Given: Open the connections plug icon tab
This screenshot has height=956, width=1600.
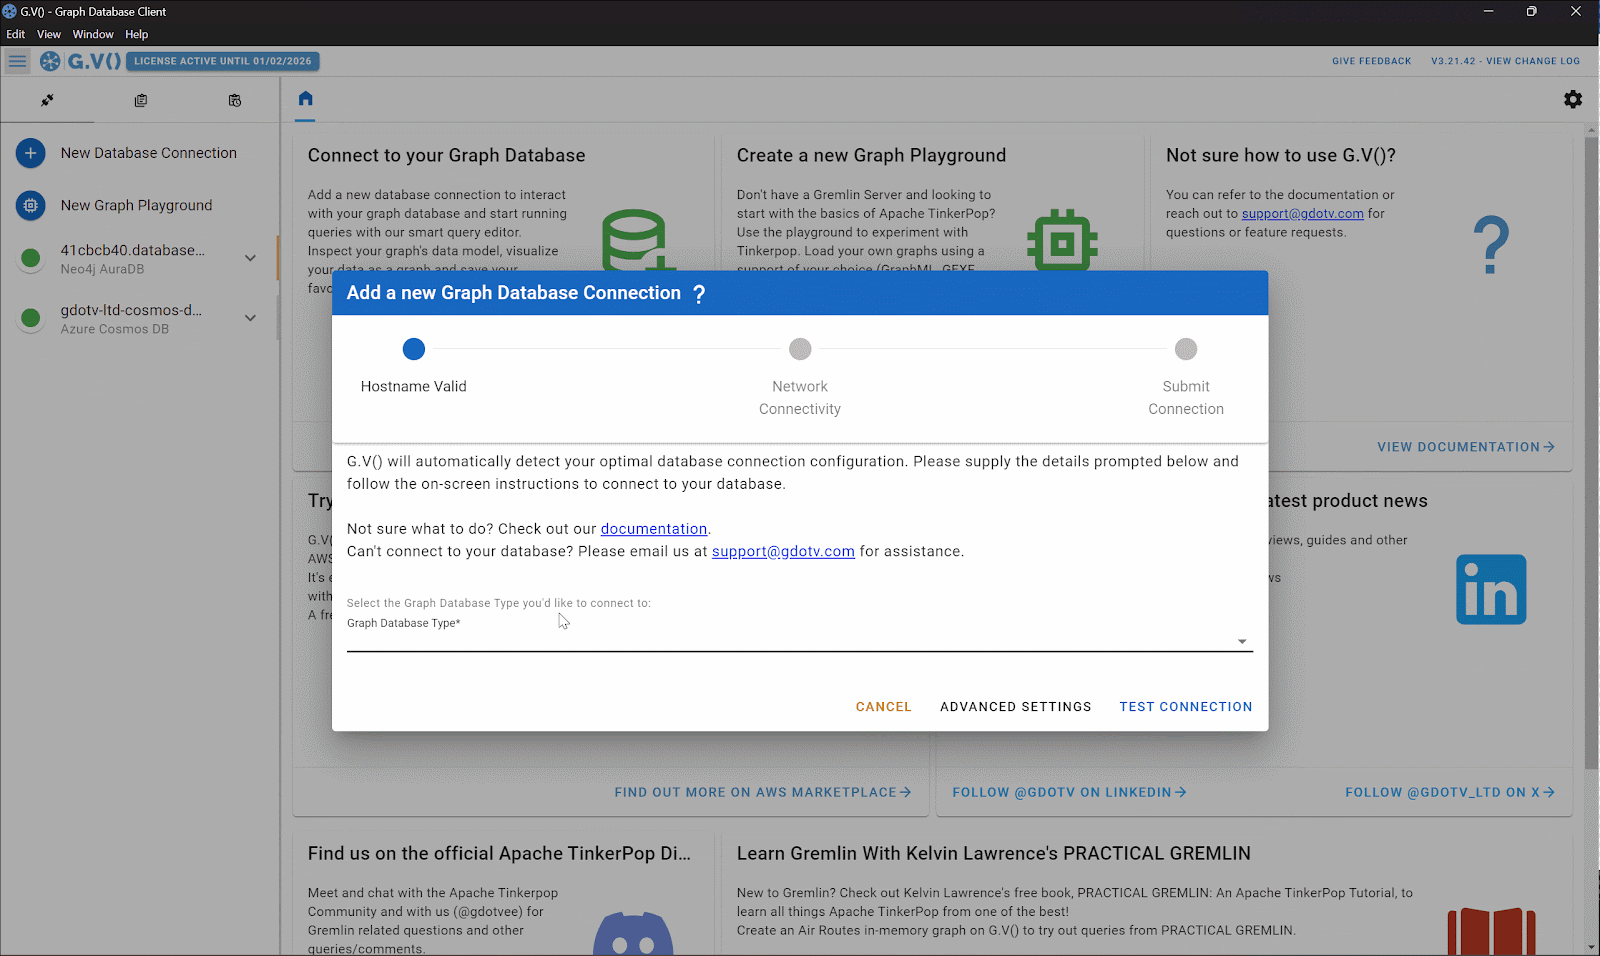Looking at the screenshot, I should 47,100.
